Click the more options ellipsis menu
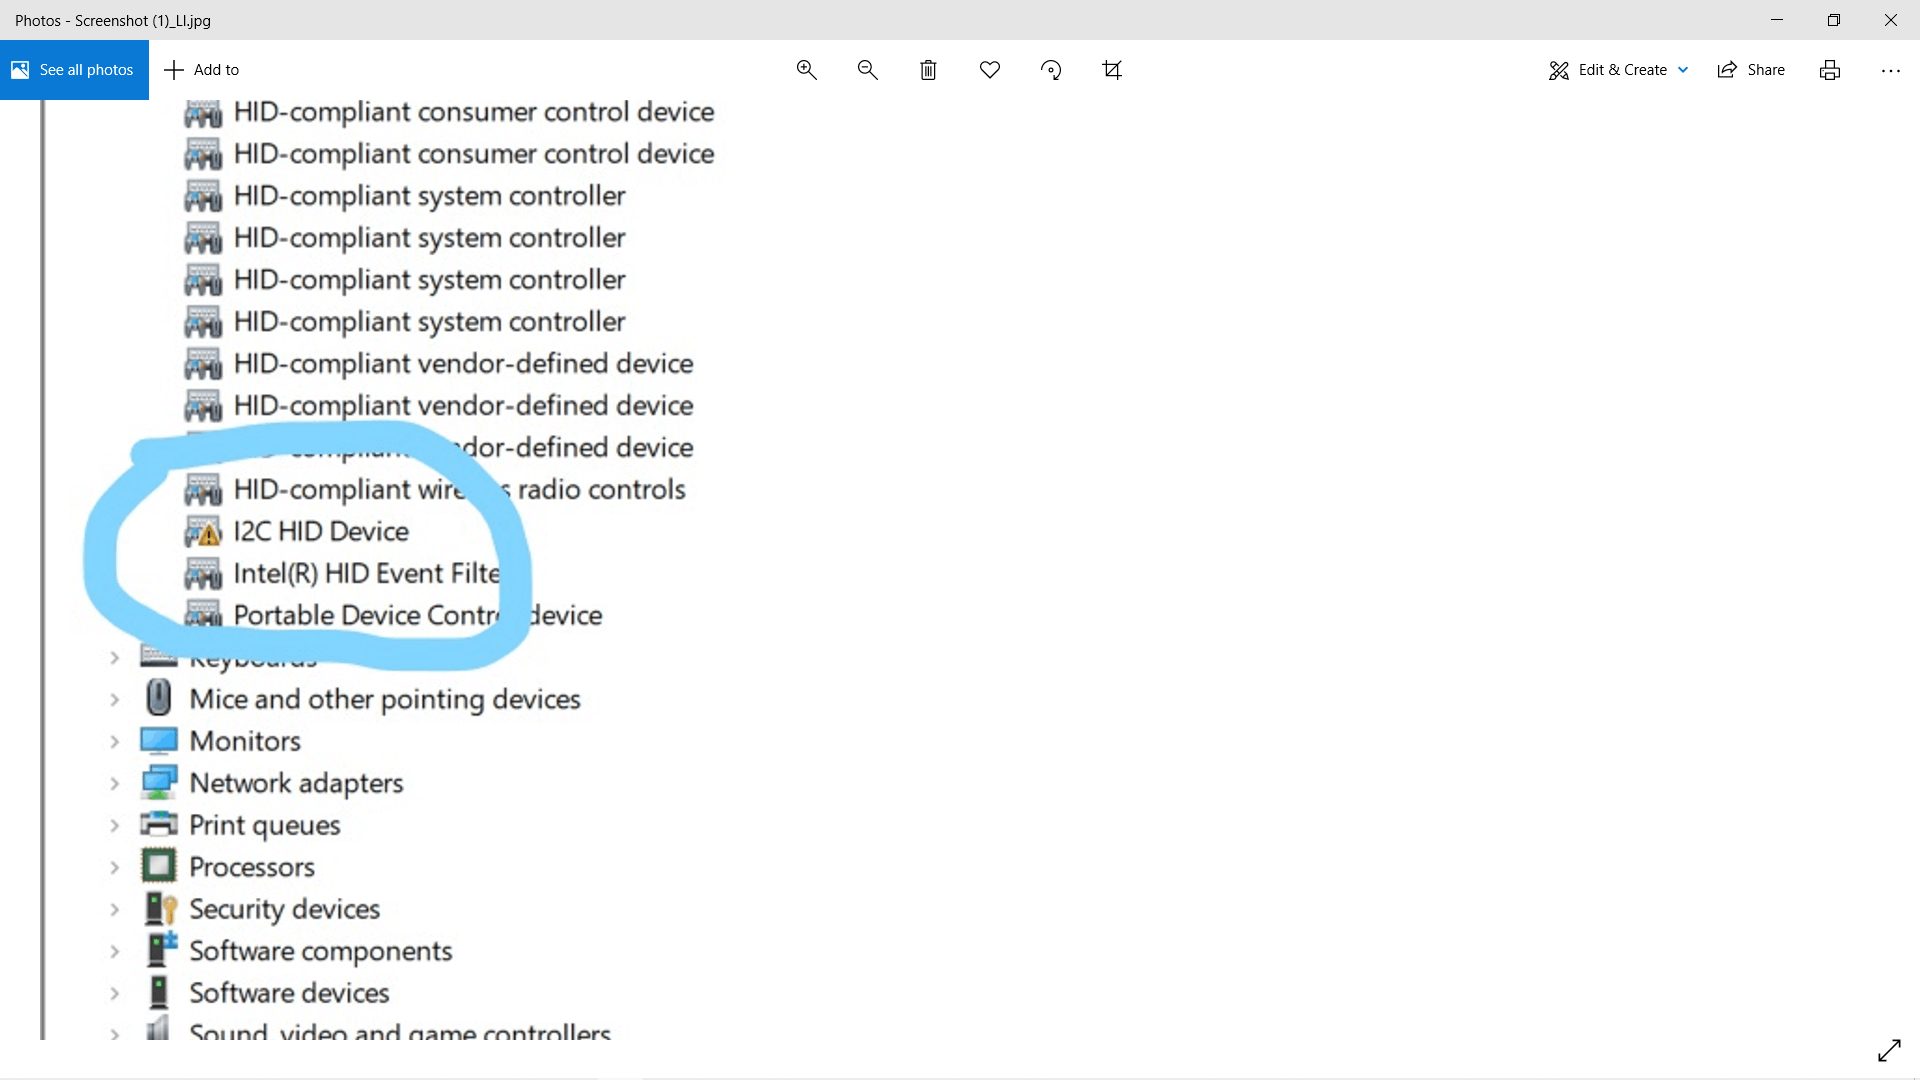The image size is (1920, 1080). pyautogui.click(x=1891, y=70)
